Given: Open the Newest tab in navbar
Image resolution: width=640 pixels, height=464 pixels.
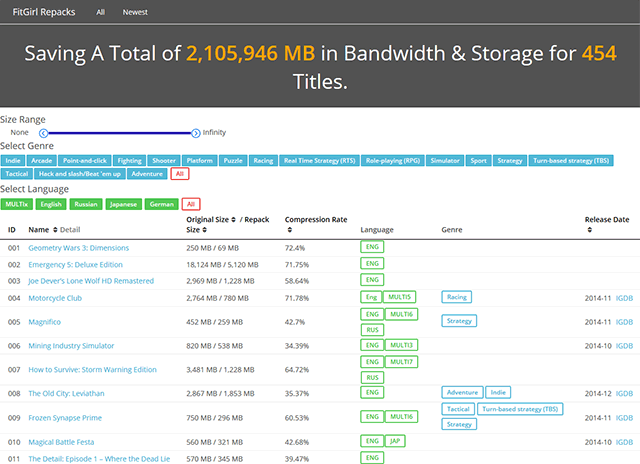Looking at the screenshot, I should 135,13.
